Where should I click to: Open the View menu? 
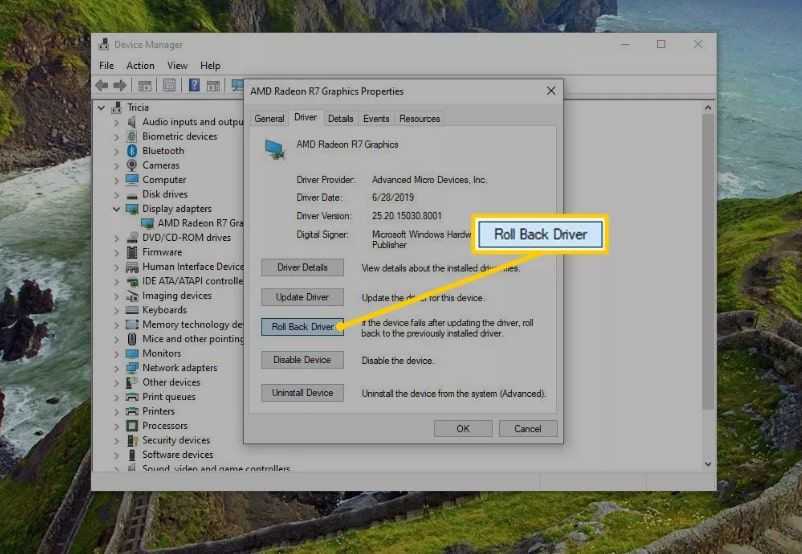pos(177,66)
